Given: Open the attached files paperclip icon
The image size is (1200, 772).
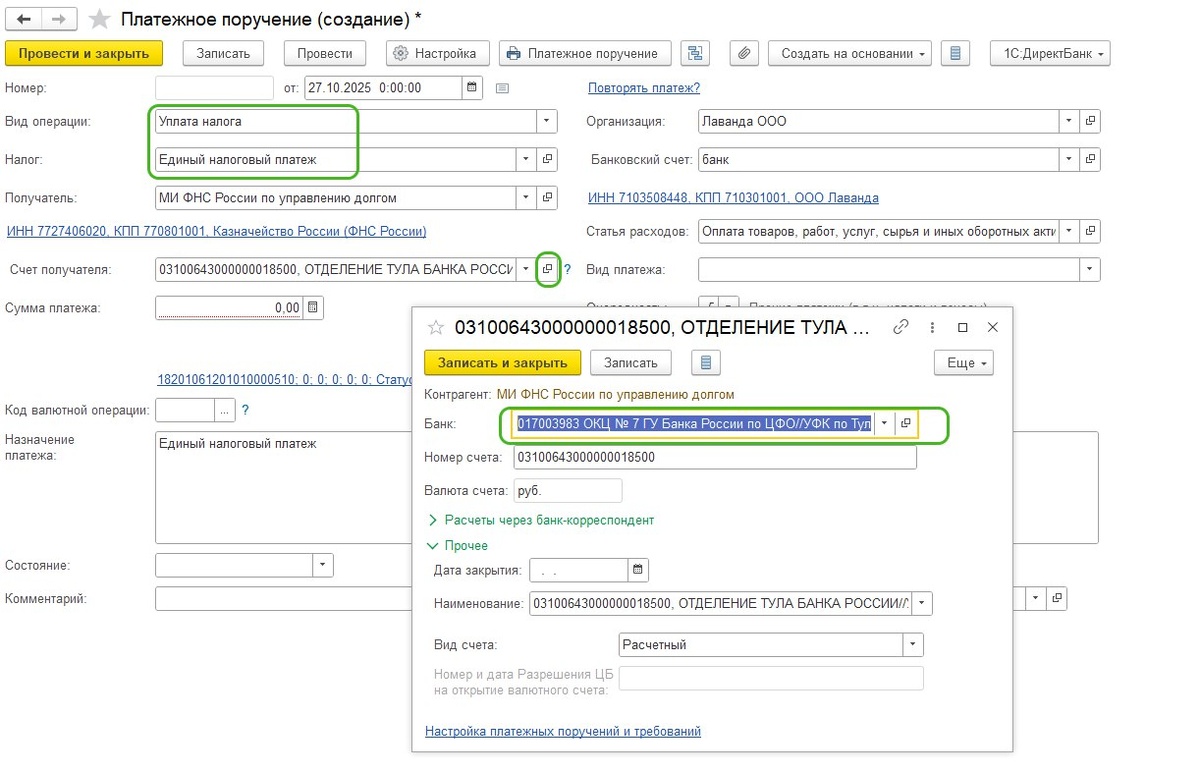Looking at the screenshot, I should pyautogui.click(x=743, y=53).
